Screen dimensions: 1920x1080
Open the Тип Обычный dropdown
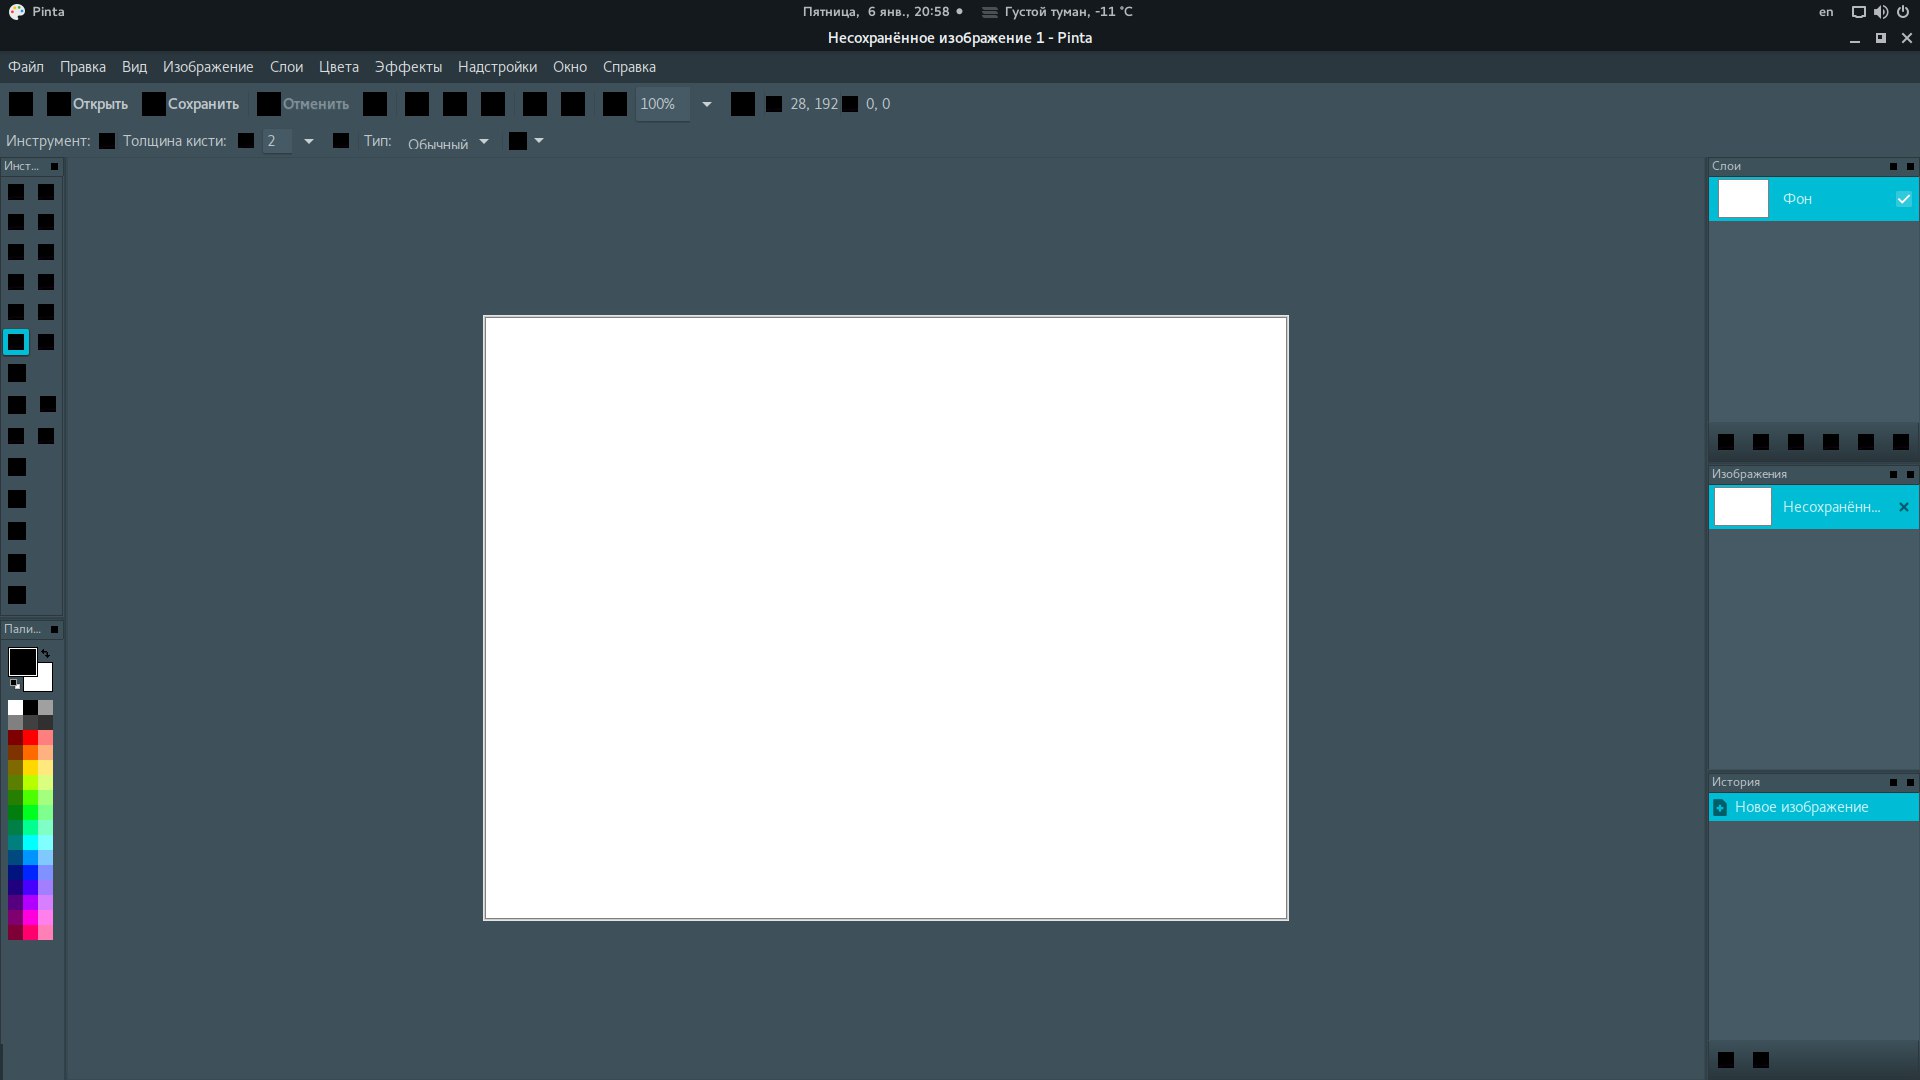[x=448, y=142]
